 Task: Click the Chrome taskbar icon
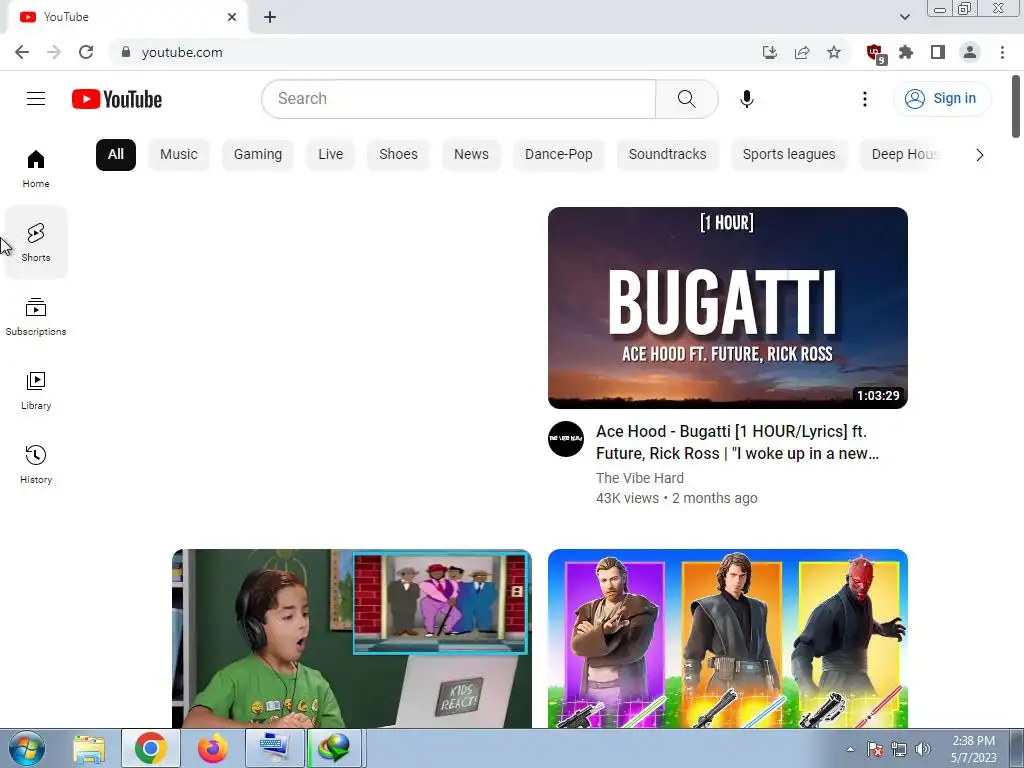(x=151, y=748)
